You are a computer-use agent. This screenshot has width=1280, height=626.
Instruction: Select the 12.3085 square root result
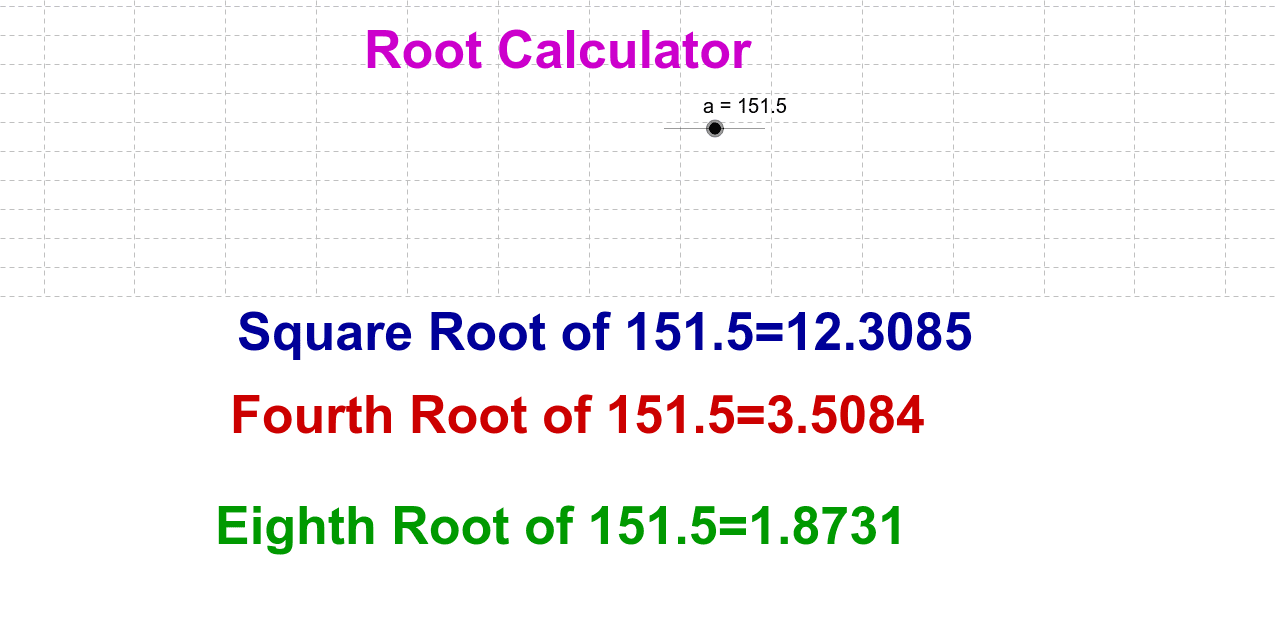[x=878, y=333]
